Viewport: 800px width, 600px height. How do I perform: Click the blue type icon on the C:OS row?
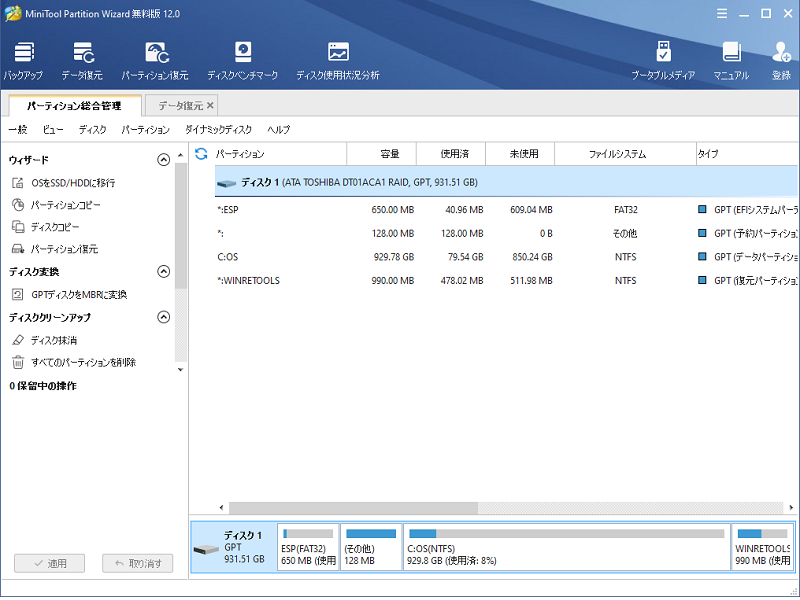point(703,257)
